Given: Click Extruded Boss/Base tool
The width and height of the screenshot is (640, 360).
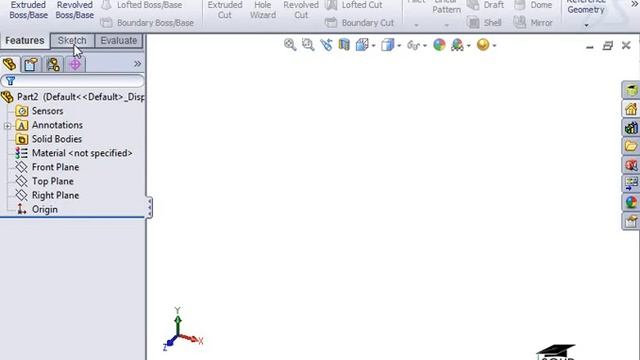Looking at the screenshot, I should 29,10.
